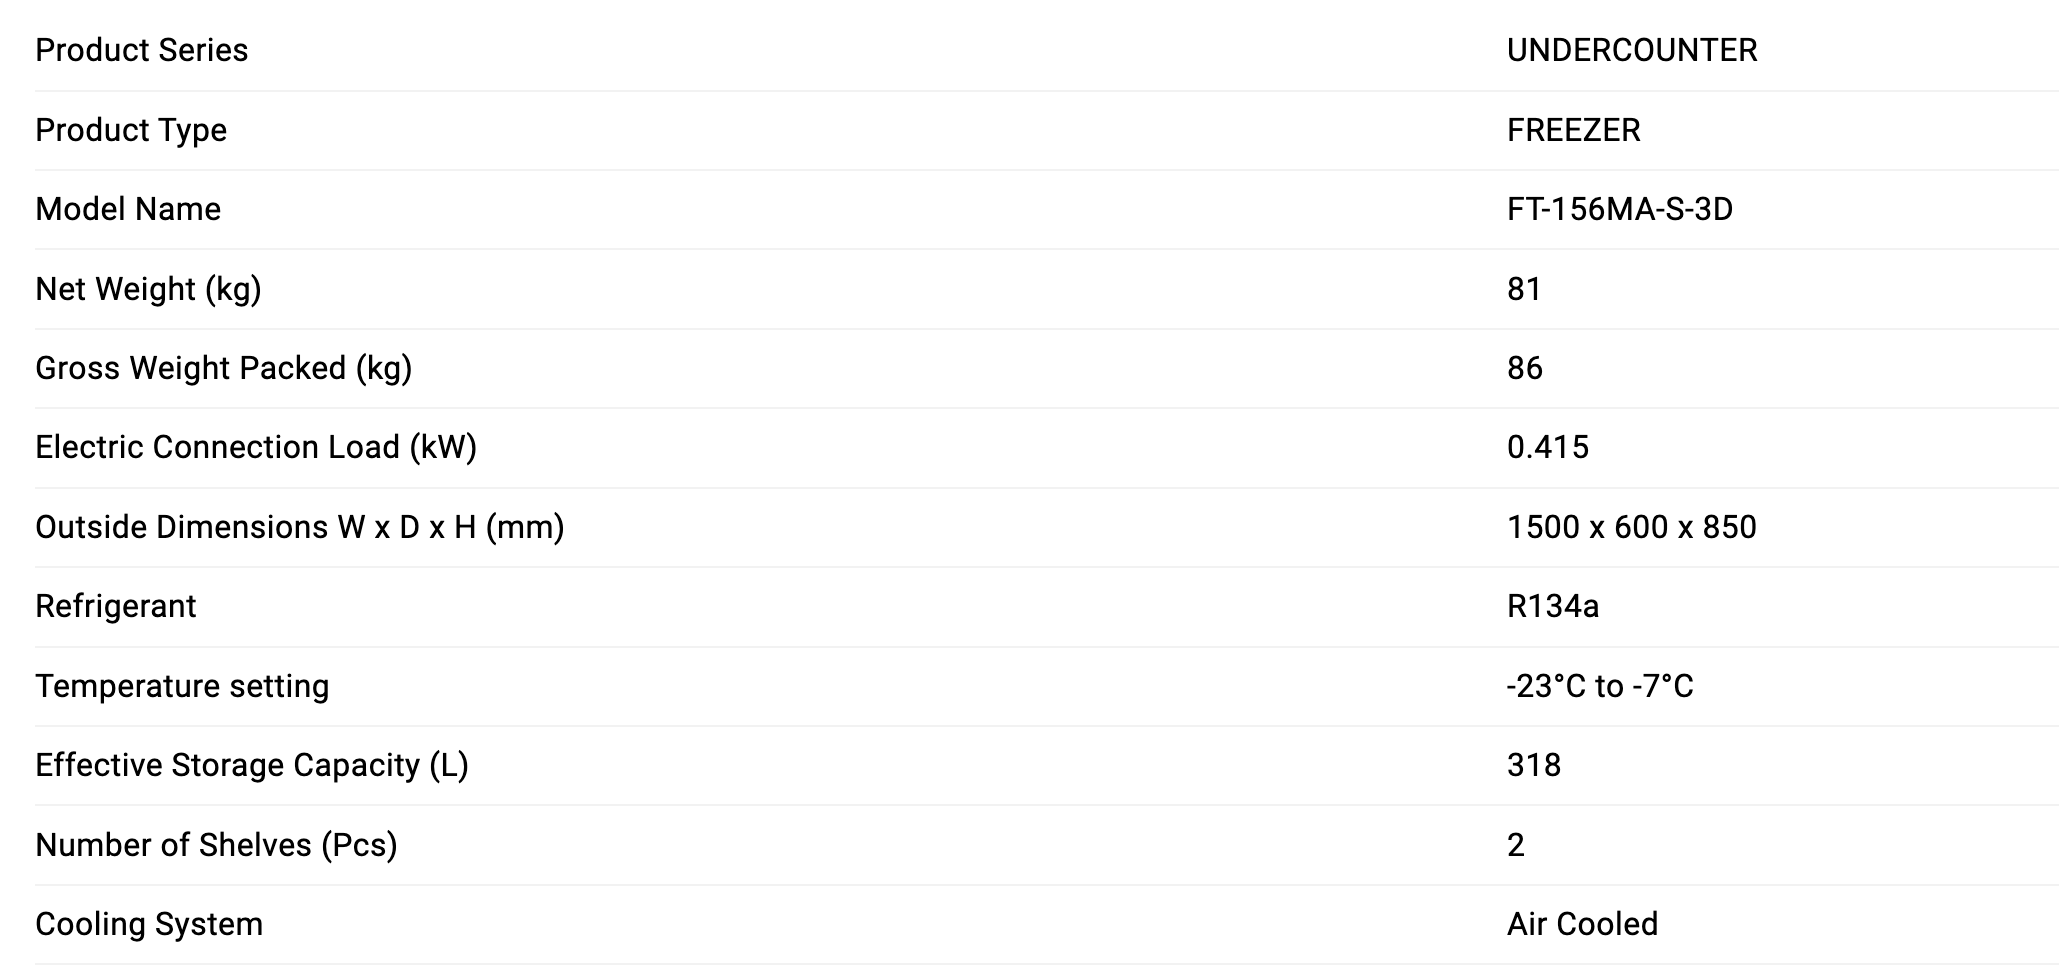
Task: Click the Refrigerant label
Action: pyautogui.click(x=116, y=606)
